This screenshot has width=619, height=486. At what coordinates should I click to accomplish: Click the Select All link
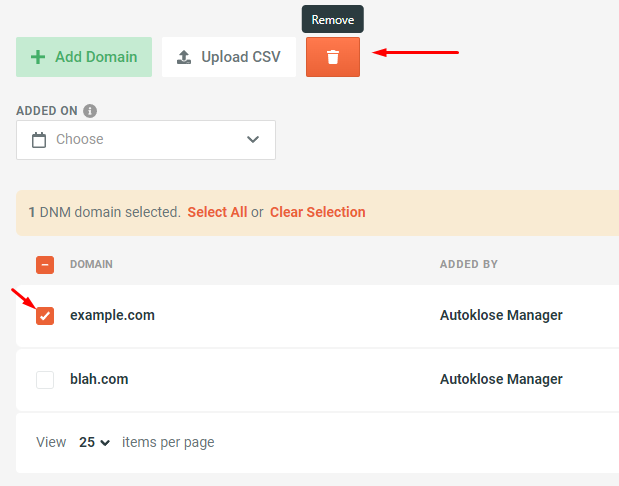tap(217, 212)
